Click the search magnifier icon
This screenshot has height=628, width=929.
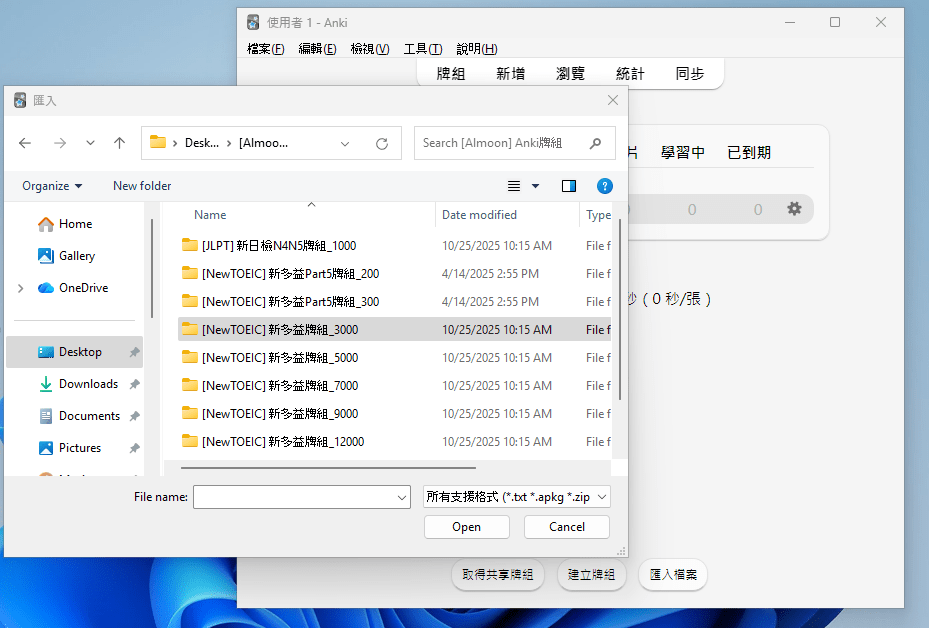[x=596, y=143]
